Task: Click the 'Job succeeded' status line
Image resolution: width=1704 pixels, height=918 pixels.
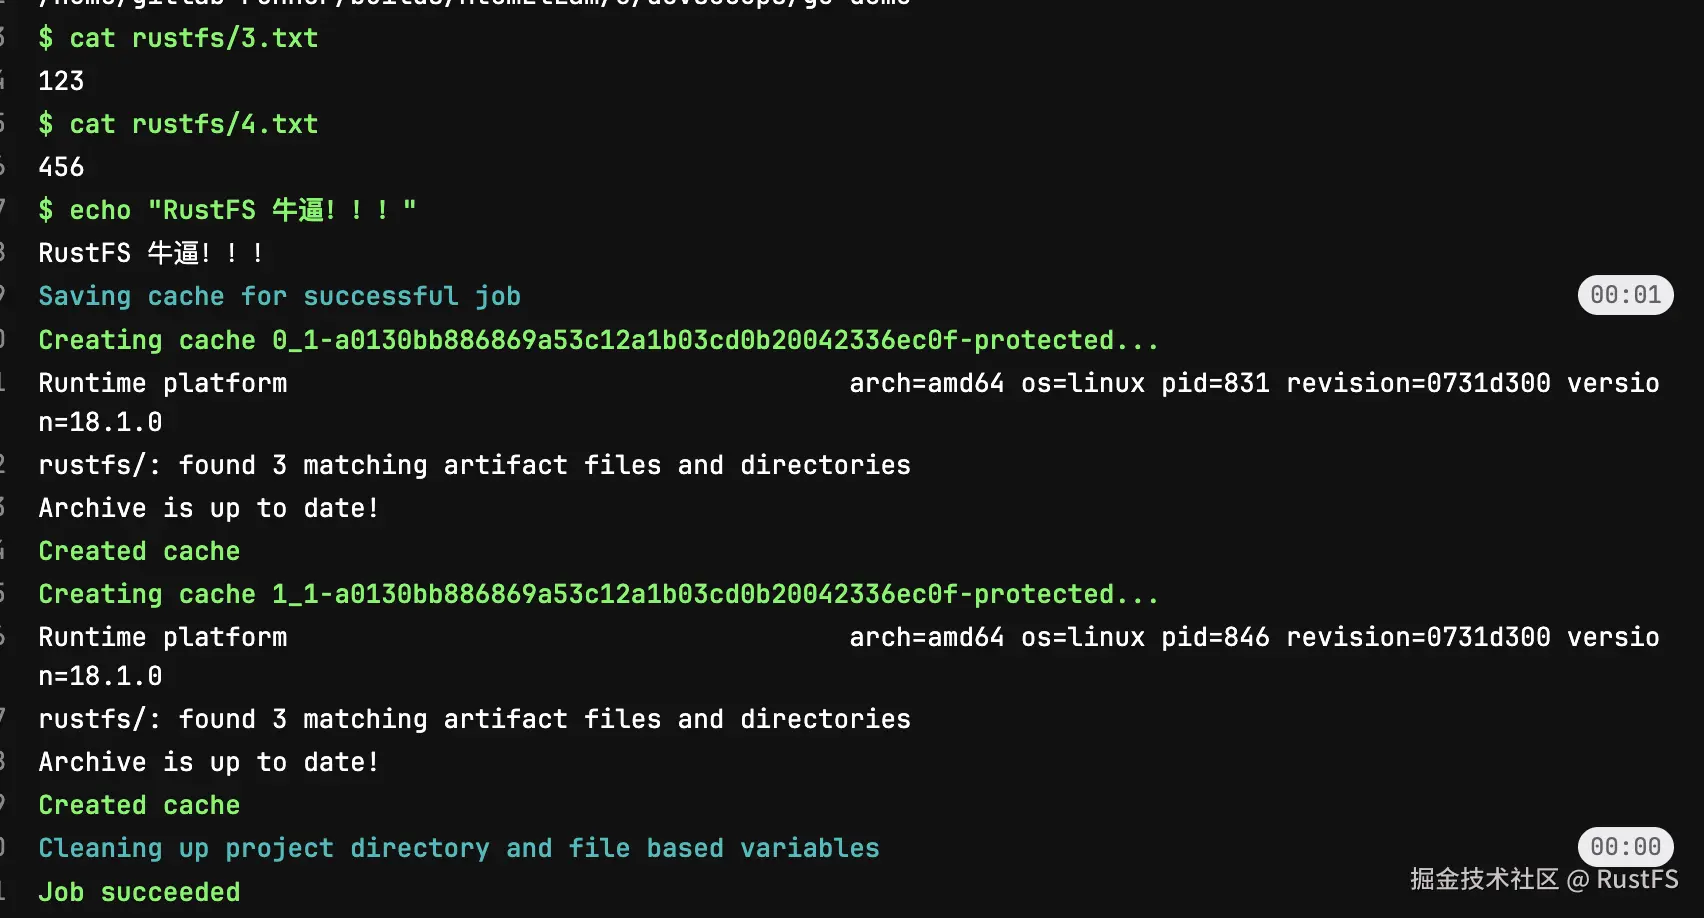Action: [x=139, y=893]
